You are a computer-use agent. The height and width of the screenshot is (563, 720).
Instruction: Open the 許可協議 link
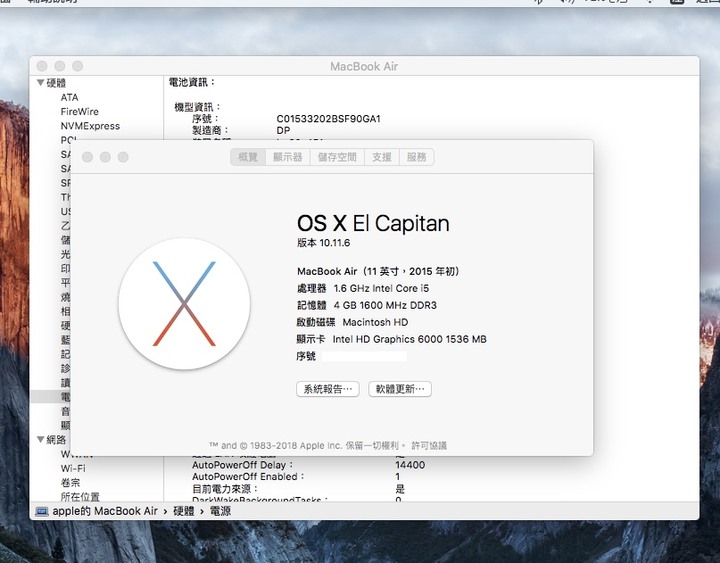click(429, 445)
